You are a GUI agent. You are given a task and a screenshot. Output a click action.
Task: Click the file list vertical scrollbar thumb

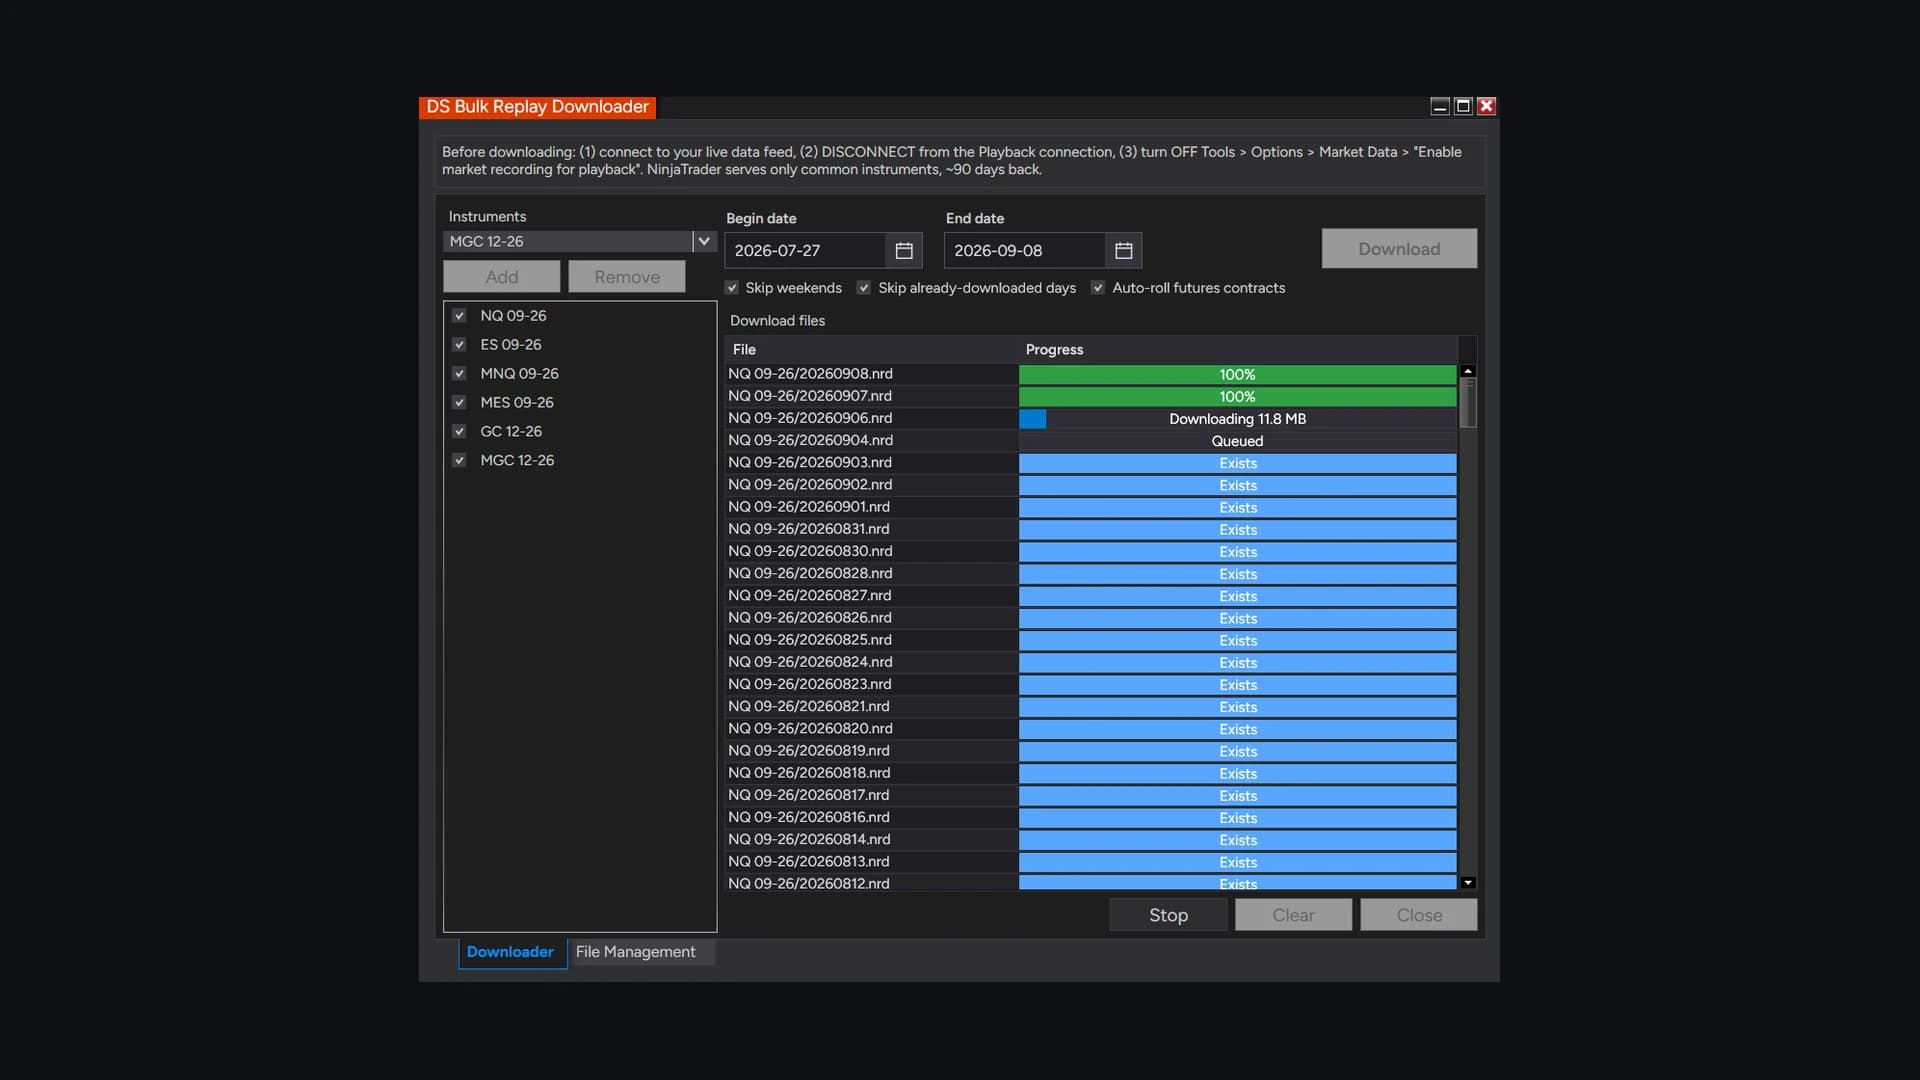[x=1468, y=404]
